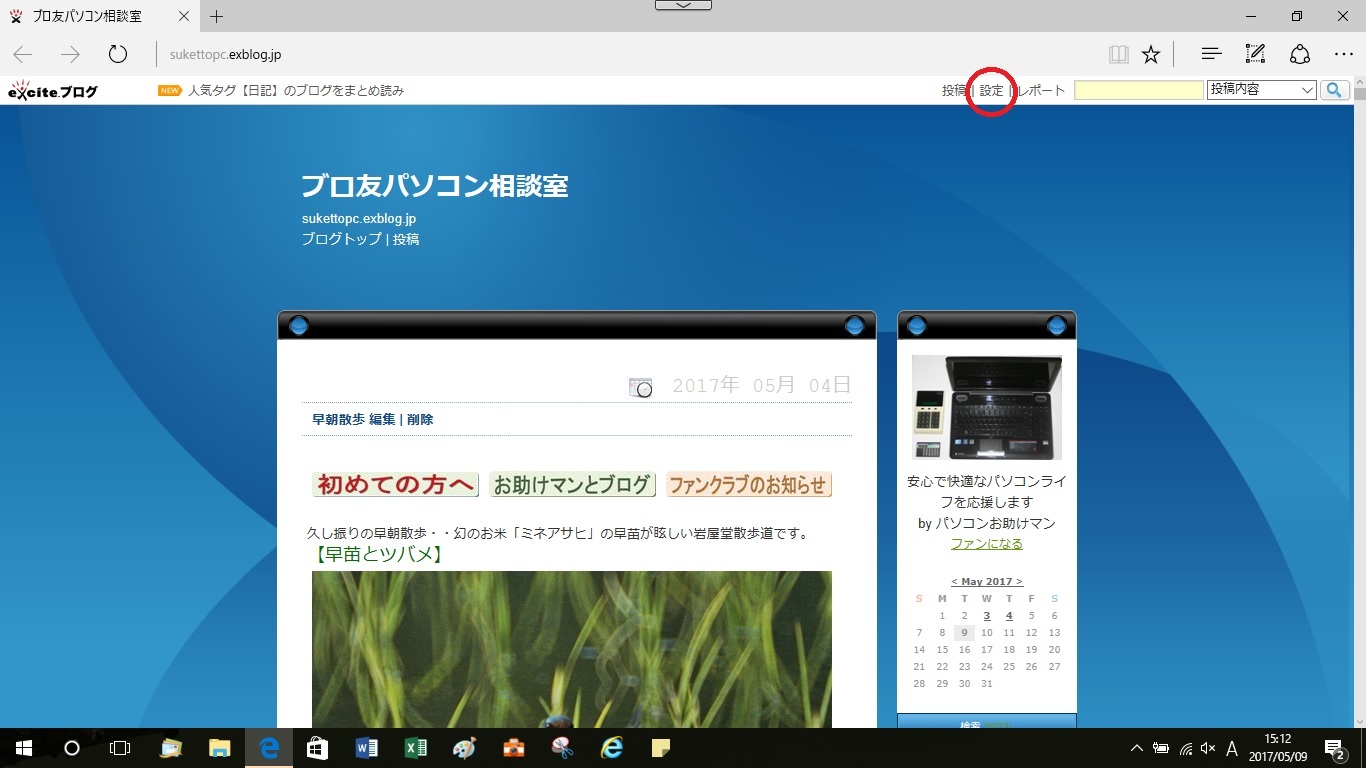
Task: Launch Paint palette from taskbar
Action: 464,748
